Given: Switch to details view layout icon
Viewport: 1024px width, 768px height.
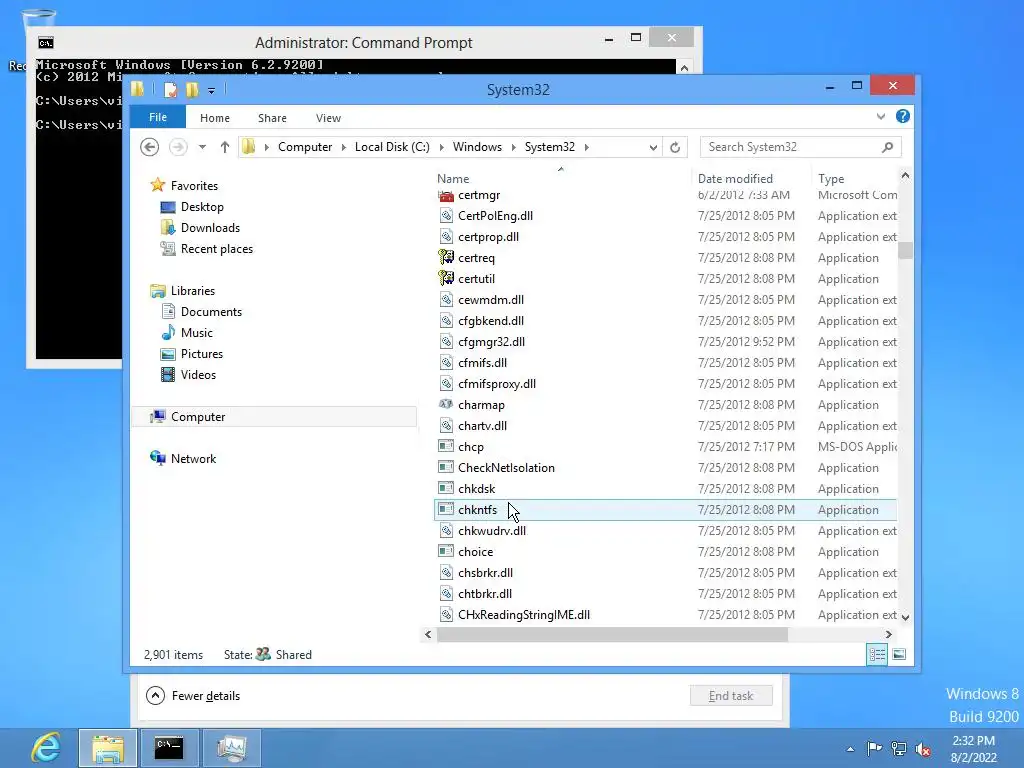Looking at the screenshot, I should 877,654.
